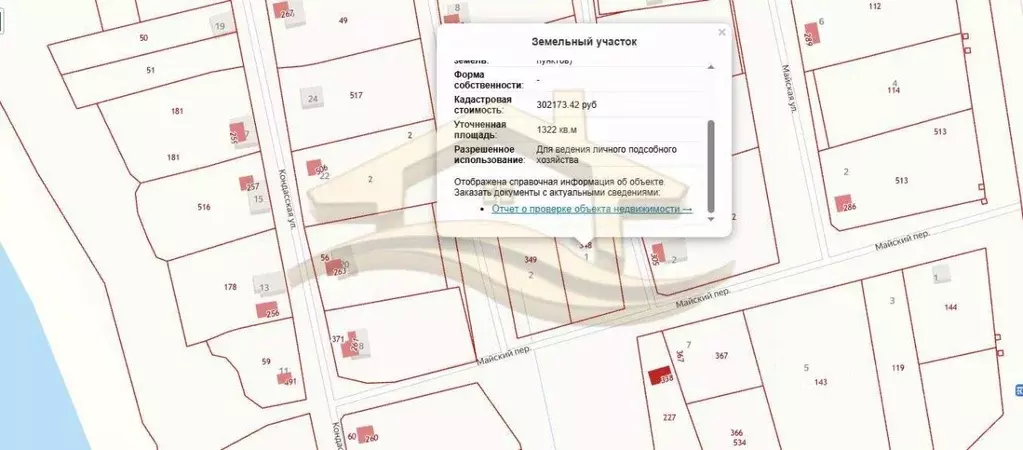Click the Земельный участок popup title
The height and width of the screenshot is (450, 1023).
coord(584,42)
